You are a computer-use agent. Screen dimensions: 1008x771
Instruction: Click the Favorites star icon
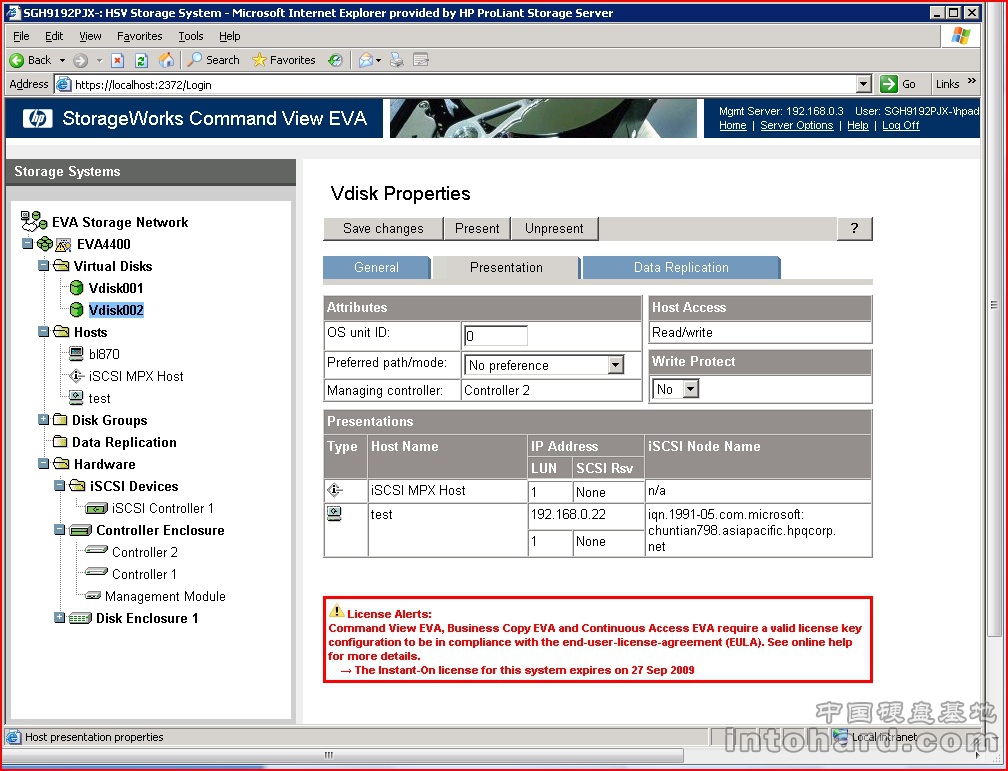pos(259,60)
